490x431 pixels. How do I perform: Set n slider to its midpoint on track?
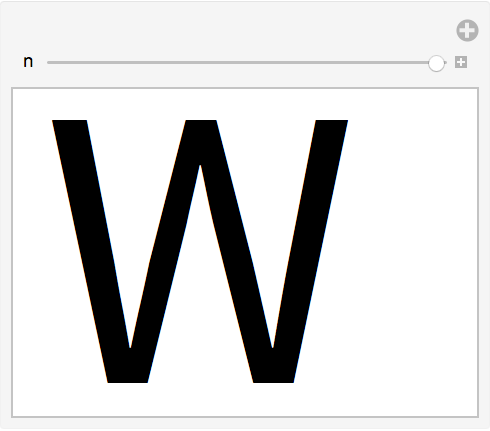pos(247,62)
